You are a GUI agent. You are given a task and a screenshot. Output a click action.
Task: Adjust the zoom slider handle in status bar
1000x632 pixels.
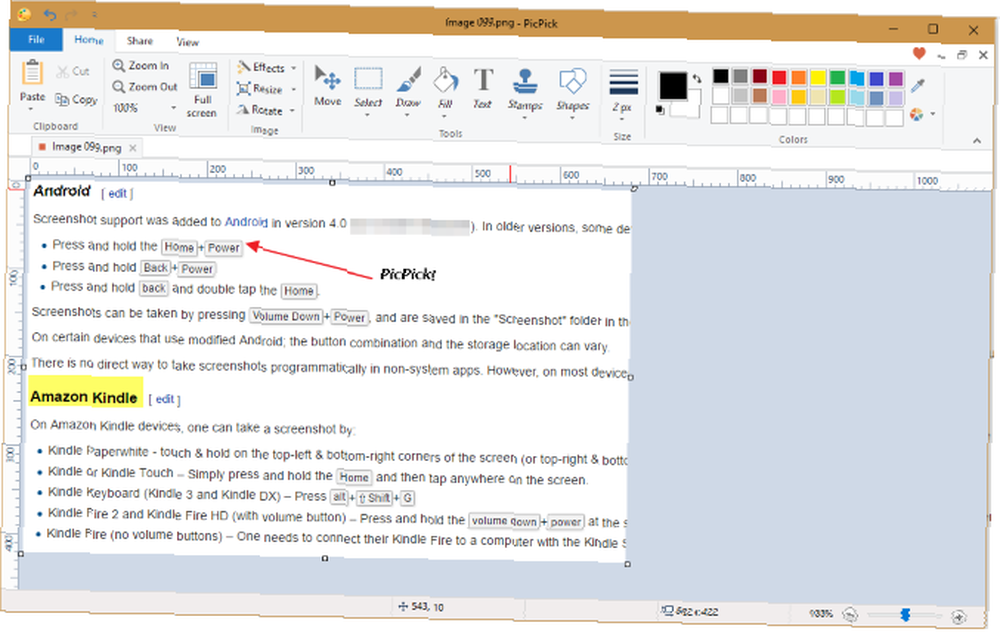point(905,615)
